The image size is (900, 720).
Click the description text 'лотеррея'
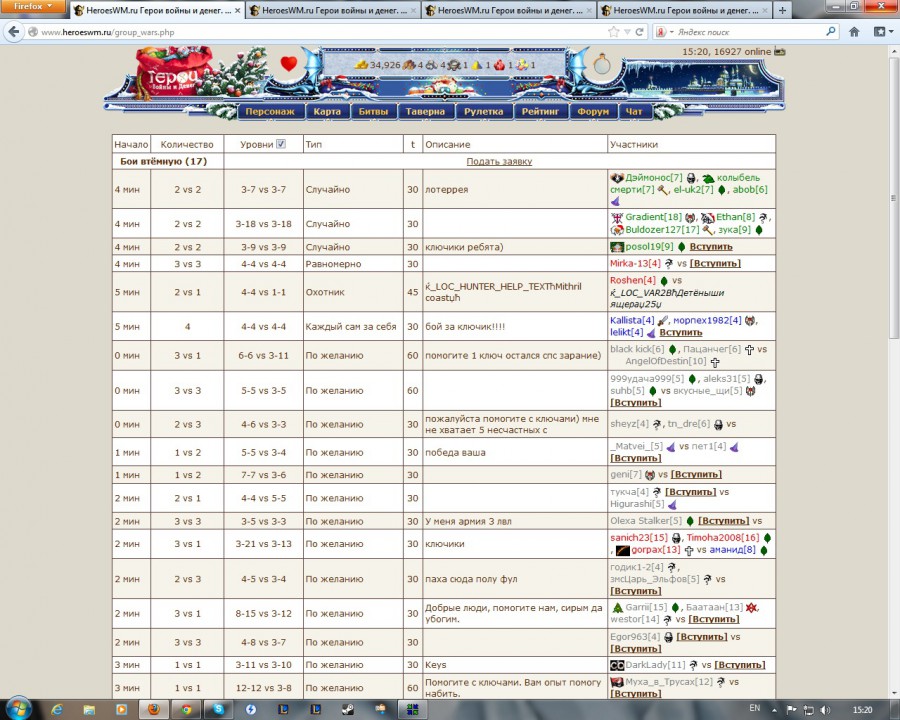click(447, 189)
